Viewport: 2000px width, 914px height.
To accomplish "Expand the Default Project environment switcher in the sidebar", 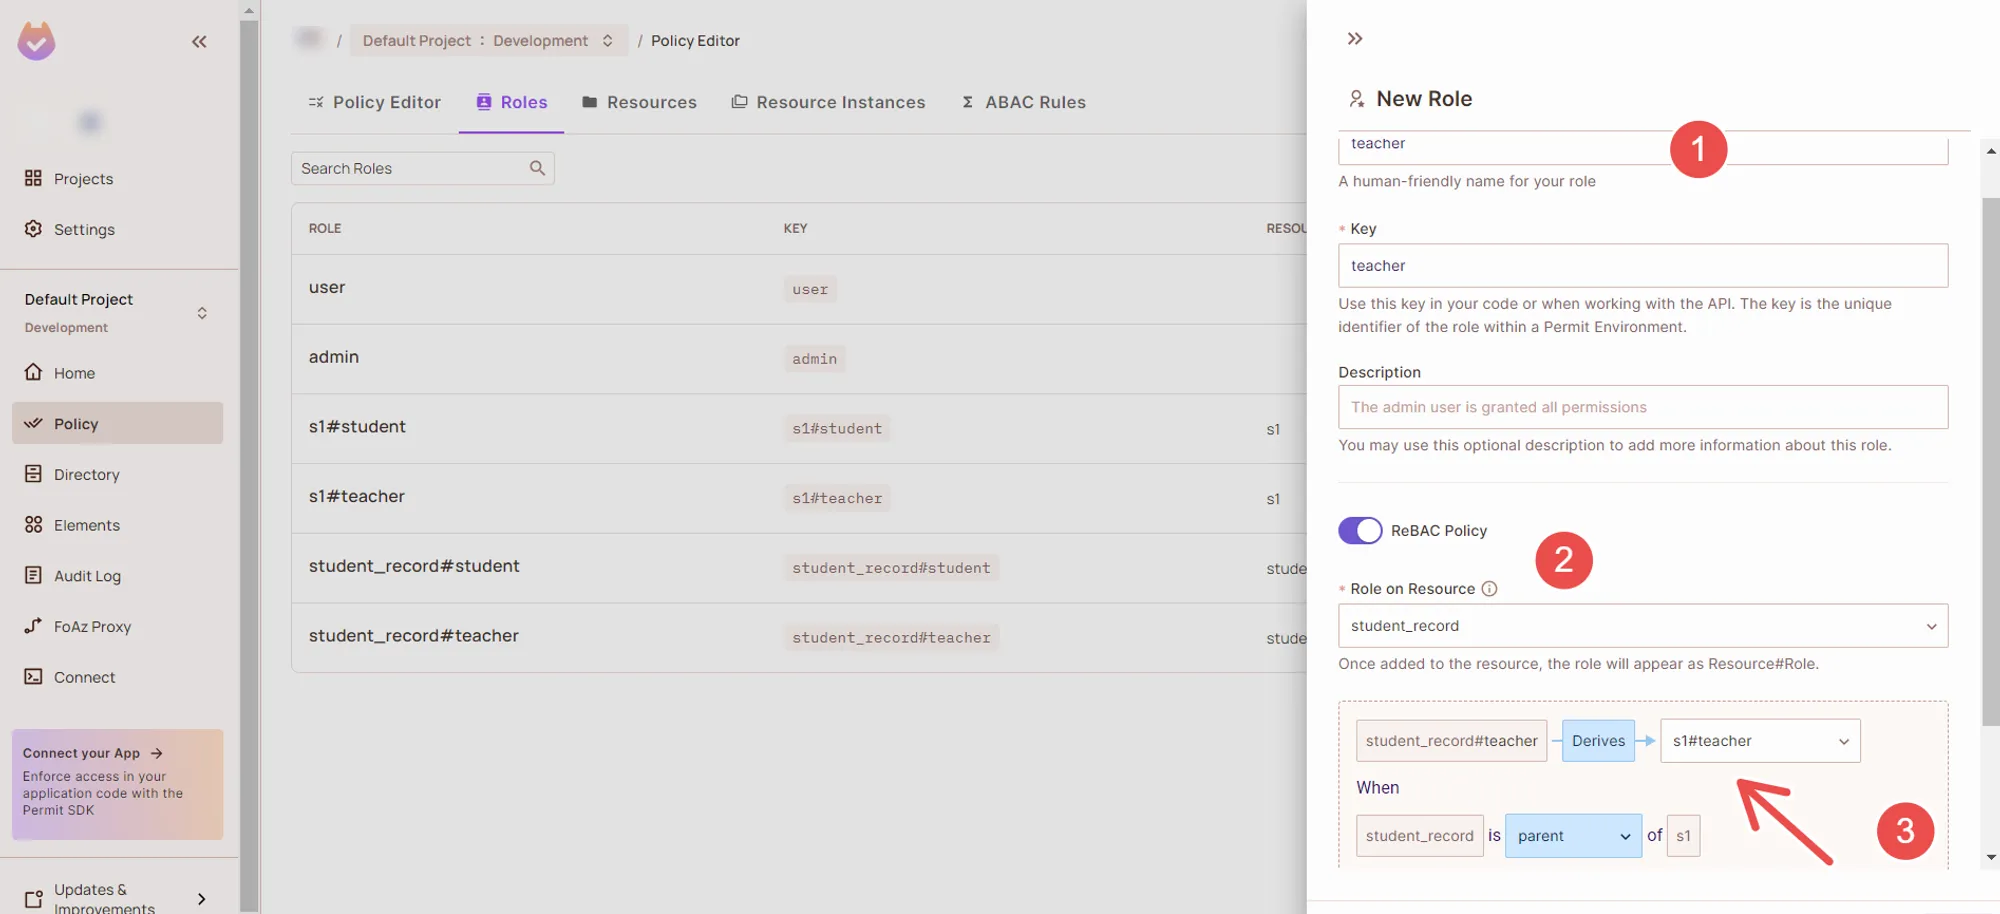I will tap(202, 313).
